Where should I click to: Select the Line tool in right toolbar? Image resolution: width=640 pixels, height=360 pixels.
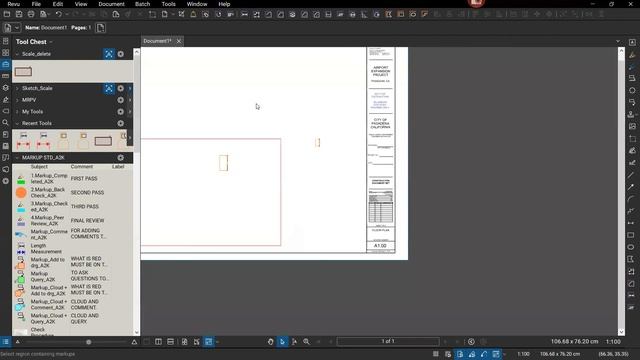click(631, 175)
